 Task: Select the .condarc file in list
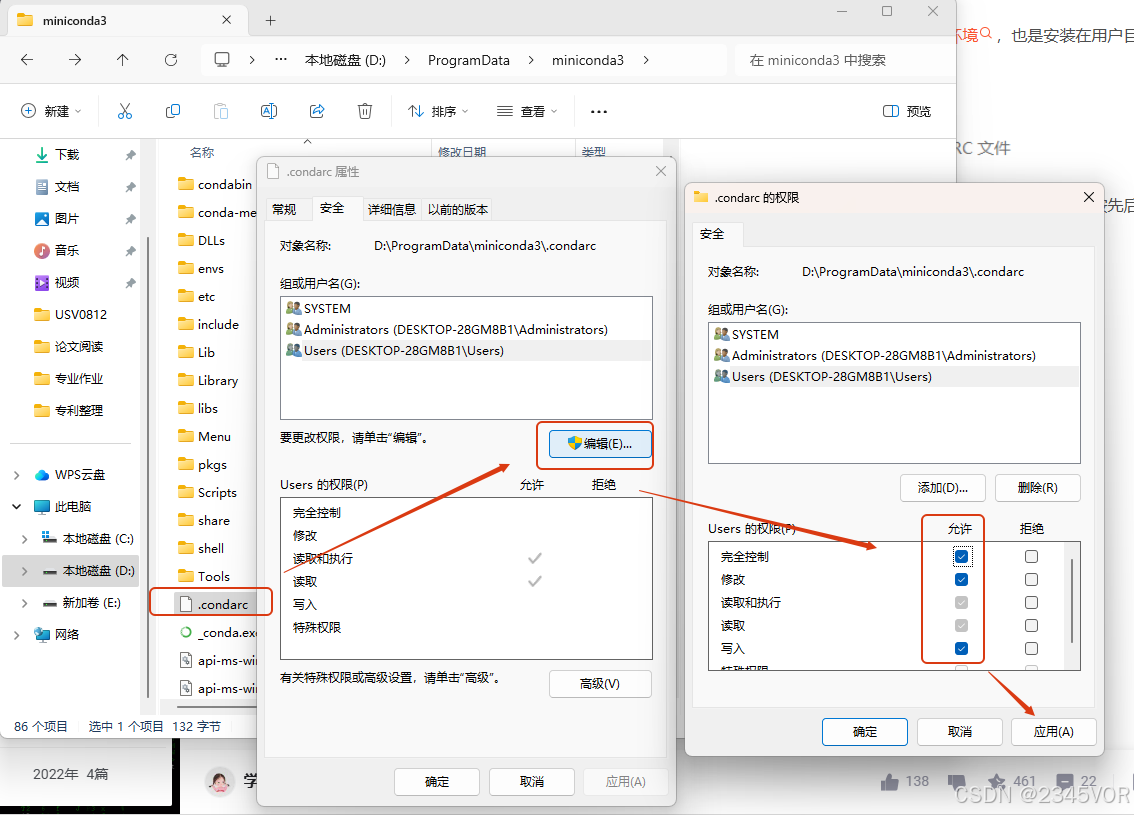[x=214, y=604]
